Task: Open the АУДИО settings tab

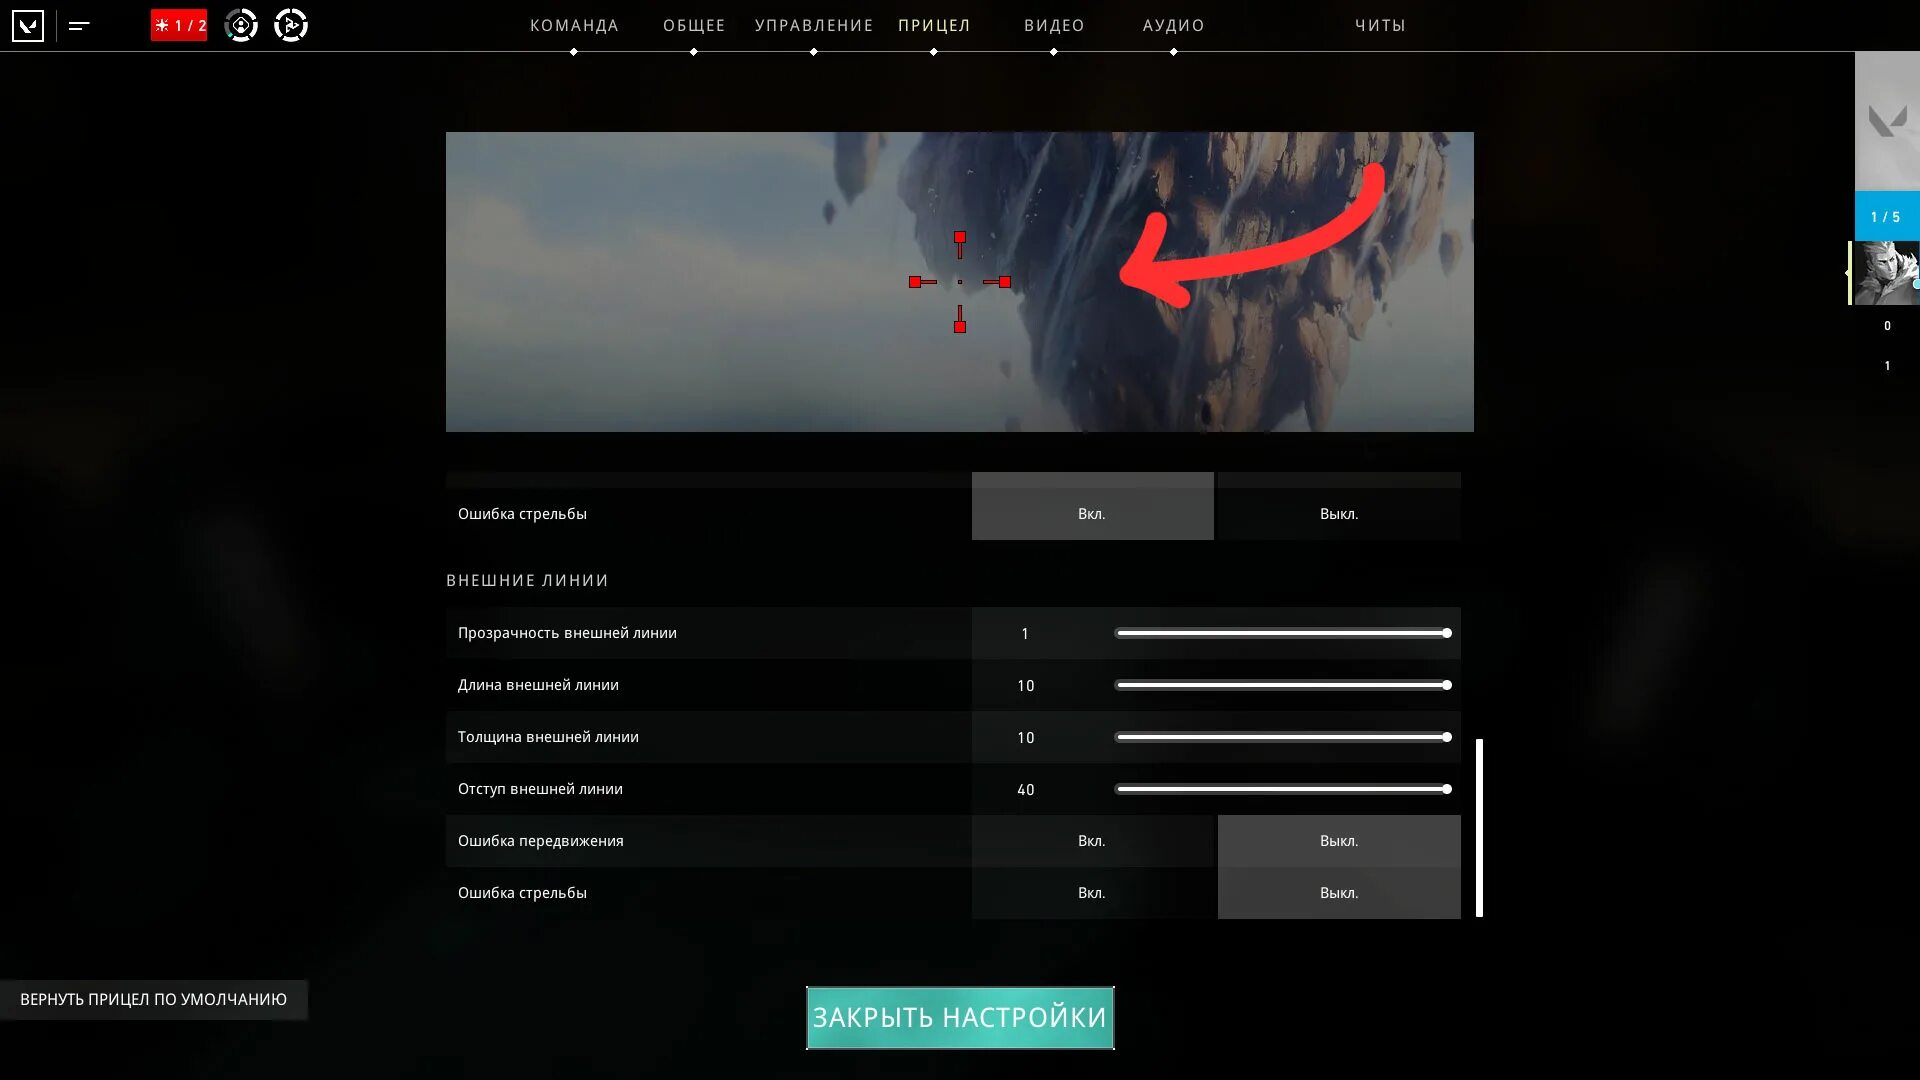Action: pos(1172,25)
